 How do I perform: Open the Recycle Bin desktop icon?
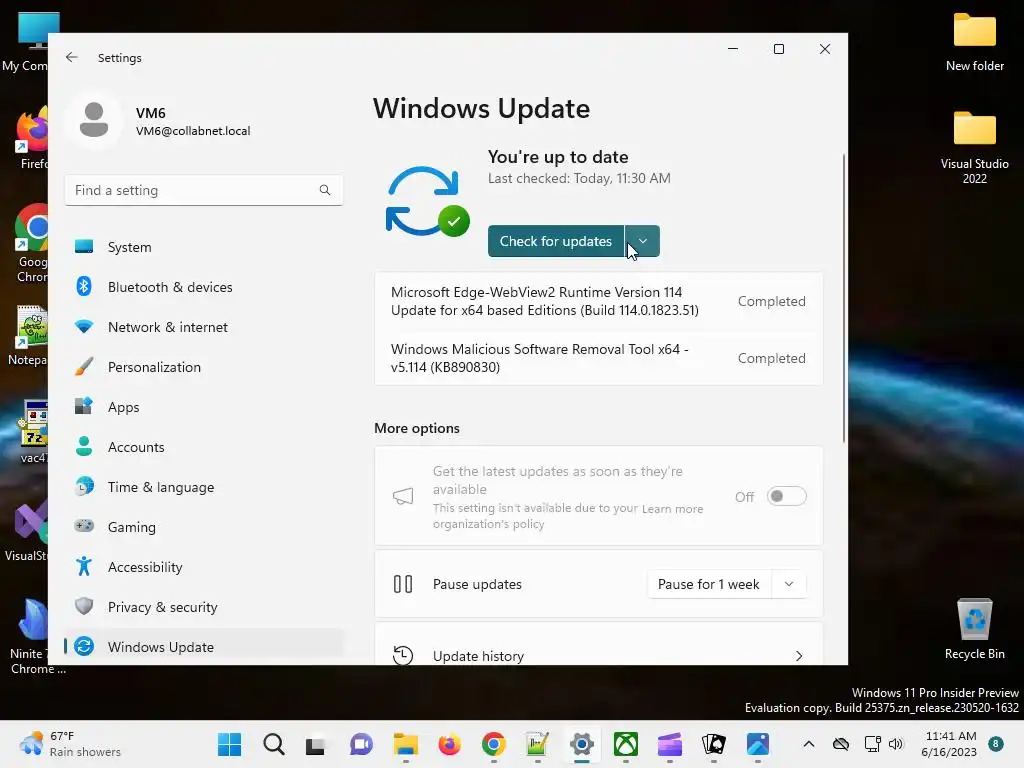click(974, 629)
